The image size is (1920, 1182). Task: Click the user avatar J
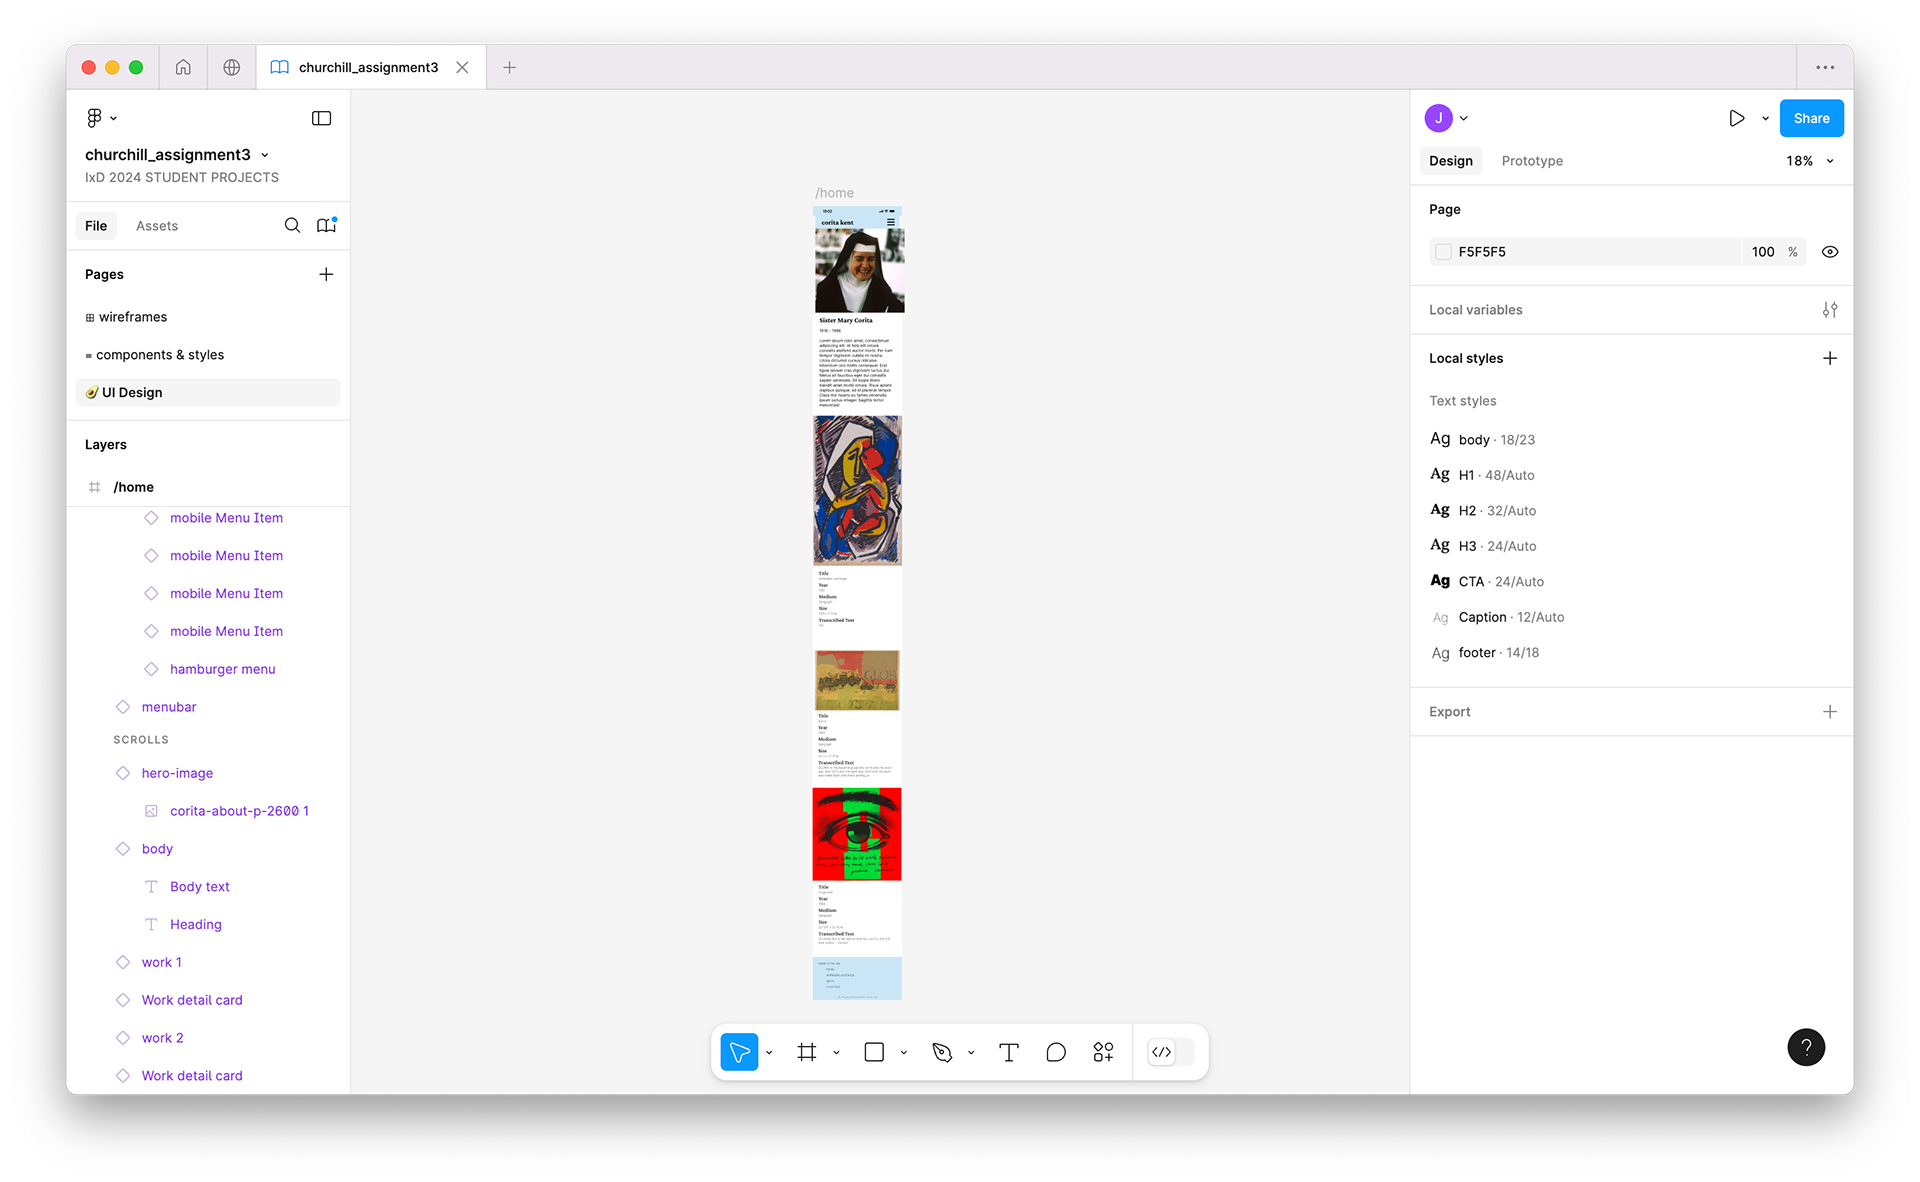[x=1439, y=118]
